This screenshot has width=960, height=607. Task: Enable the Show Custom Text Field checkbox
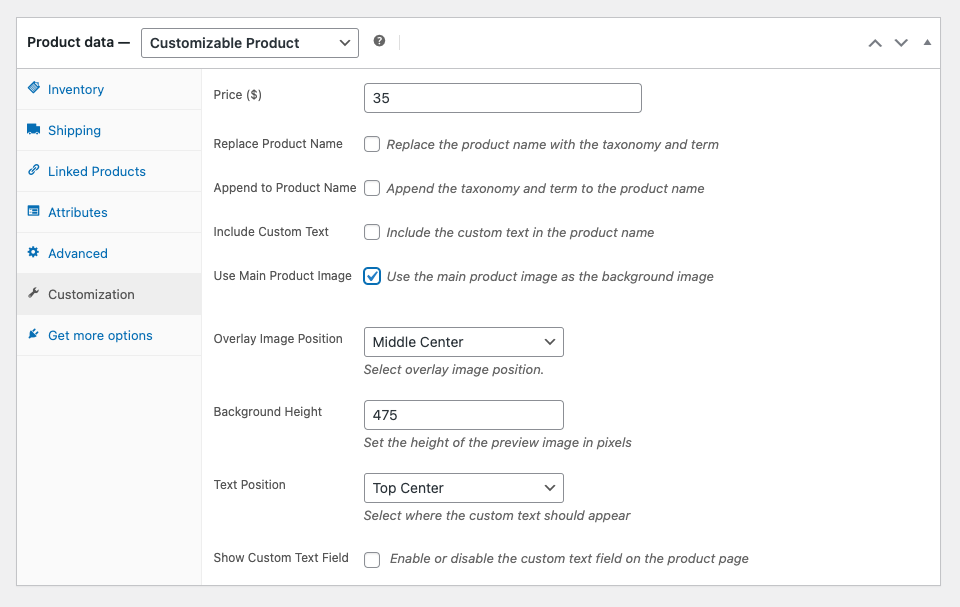point(372,559)
